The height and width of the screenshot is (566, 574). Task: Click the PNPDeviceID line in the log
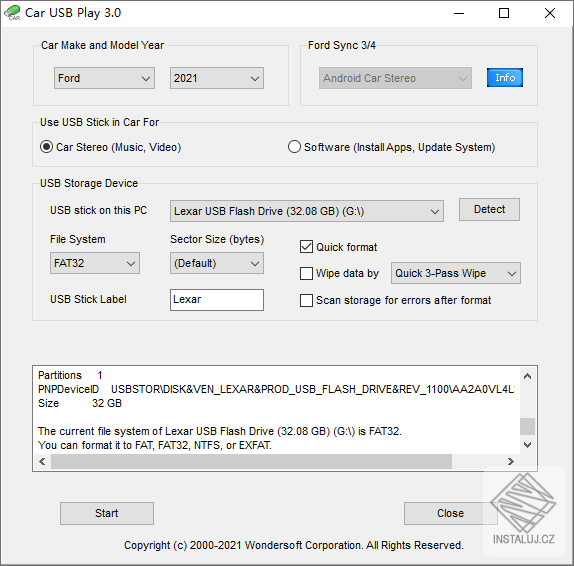[276, 389]
